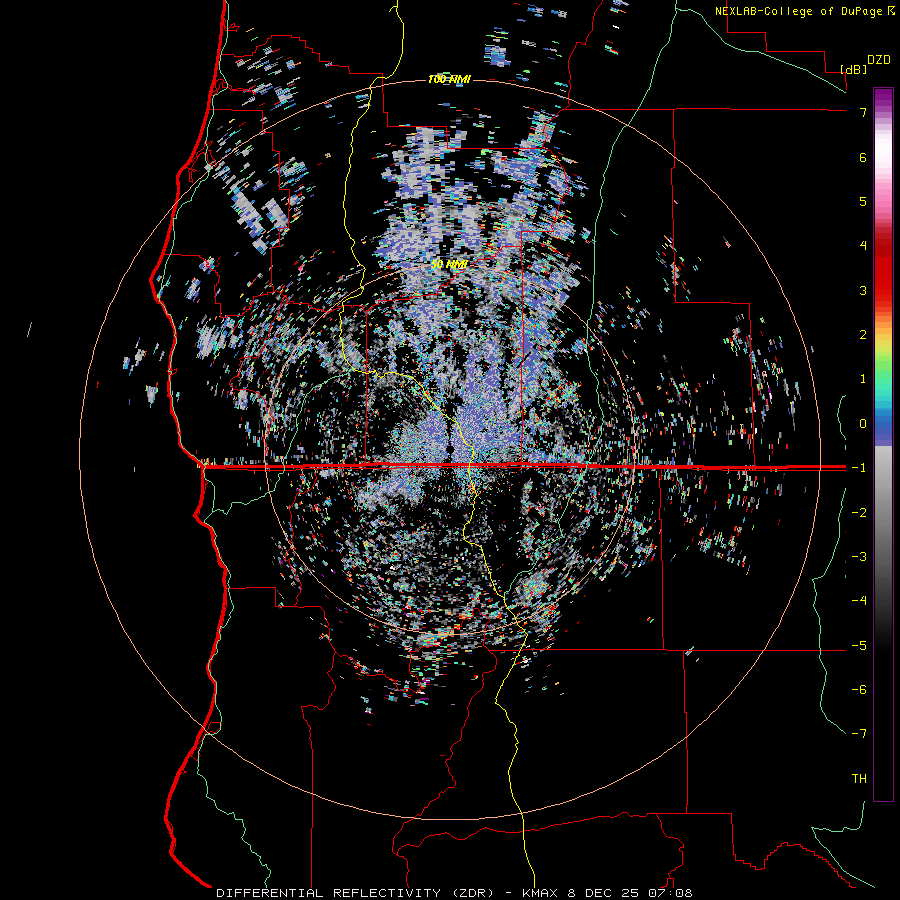This screenshot has height=900, width=900.
Task: Click the DZD label above the color scale
Action: tap(879, 60)
